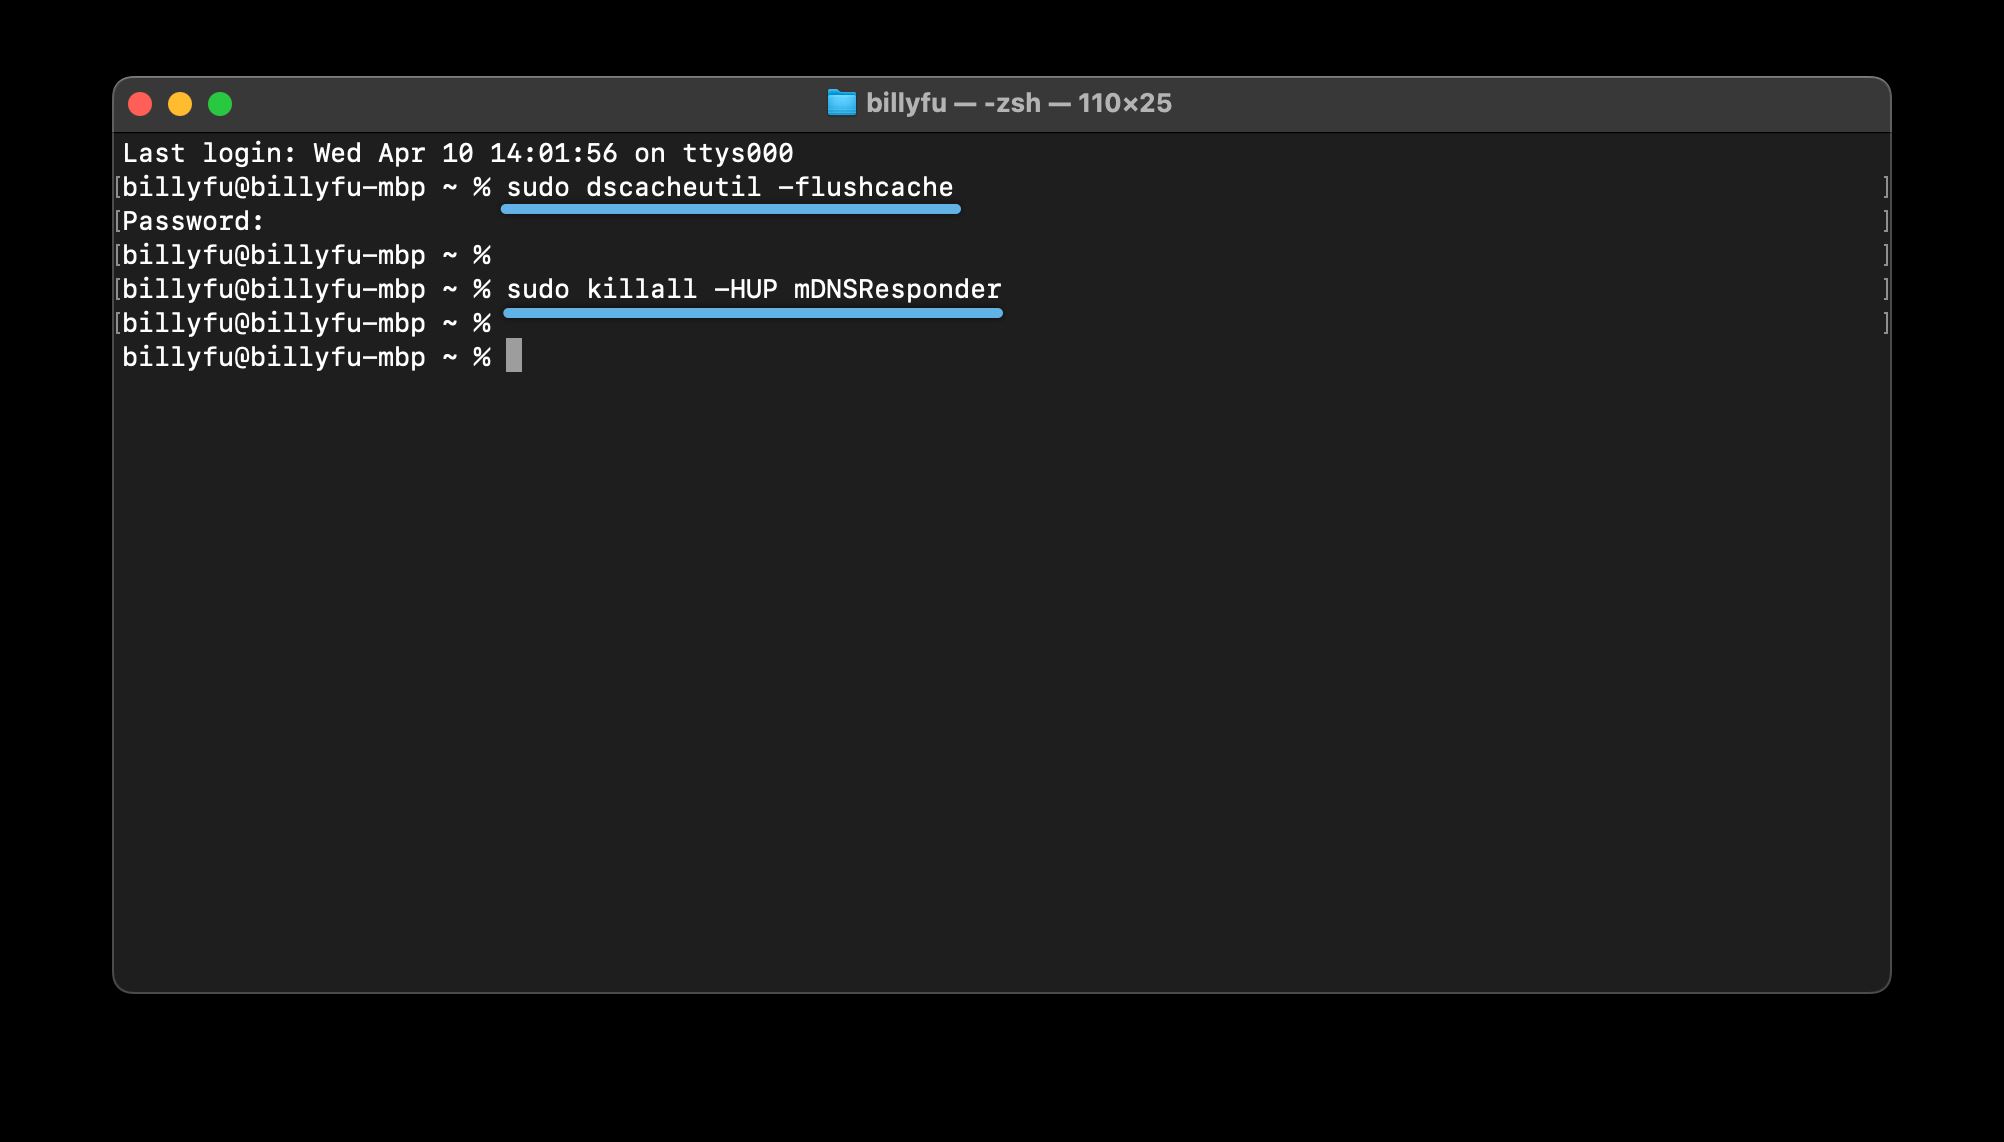Click the yellow minimize window button
2004x1142 pixels.
click(x=180, y=104)
